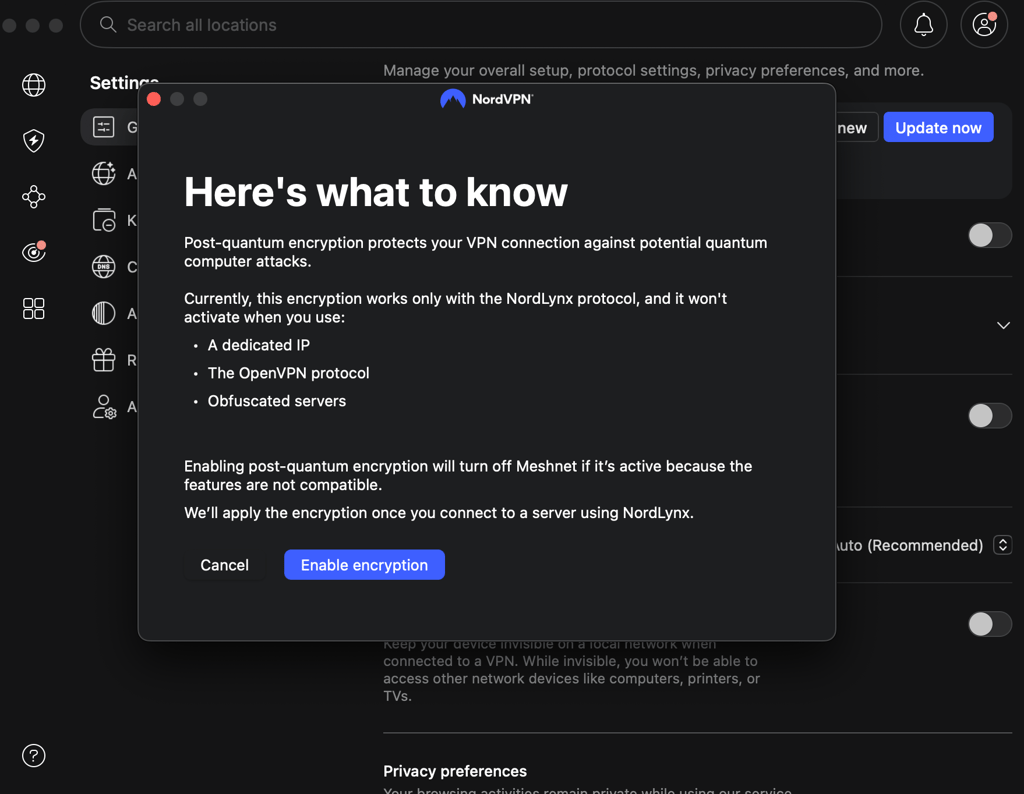1024x794 pixels.
Task: Open the Dark Web Monitor radar icon
Action: pos(33,251)
